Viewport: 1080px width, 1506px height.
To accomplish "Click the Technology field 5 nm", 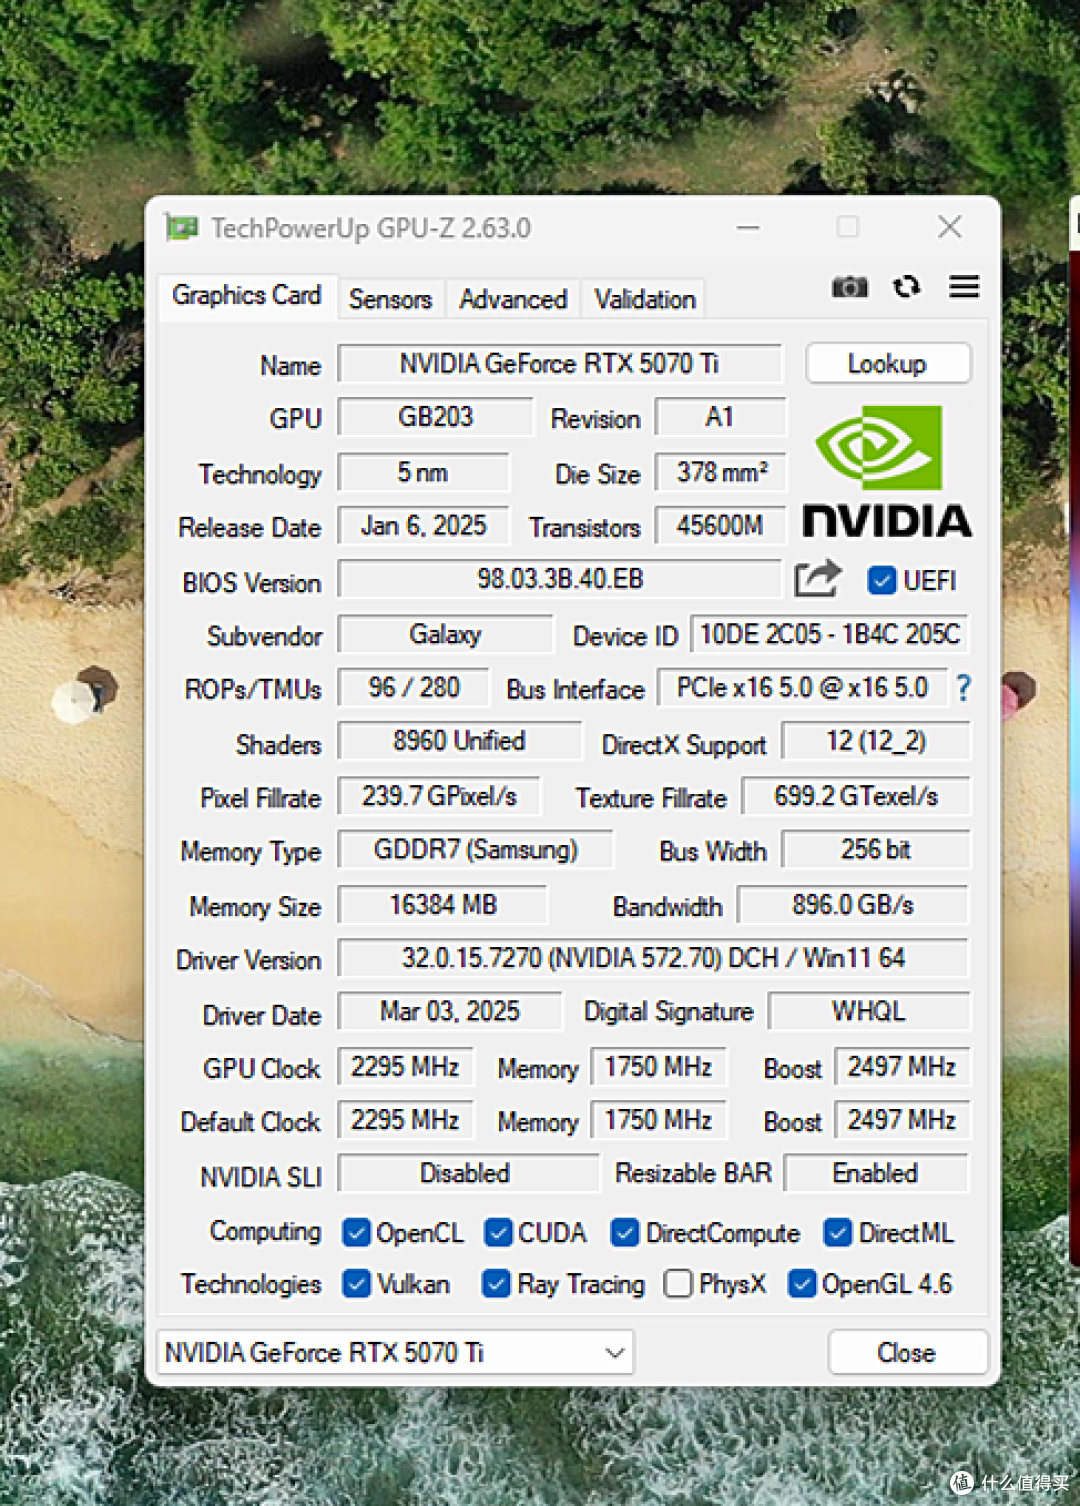I will pyautogui.click(x=423, y=472).
